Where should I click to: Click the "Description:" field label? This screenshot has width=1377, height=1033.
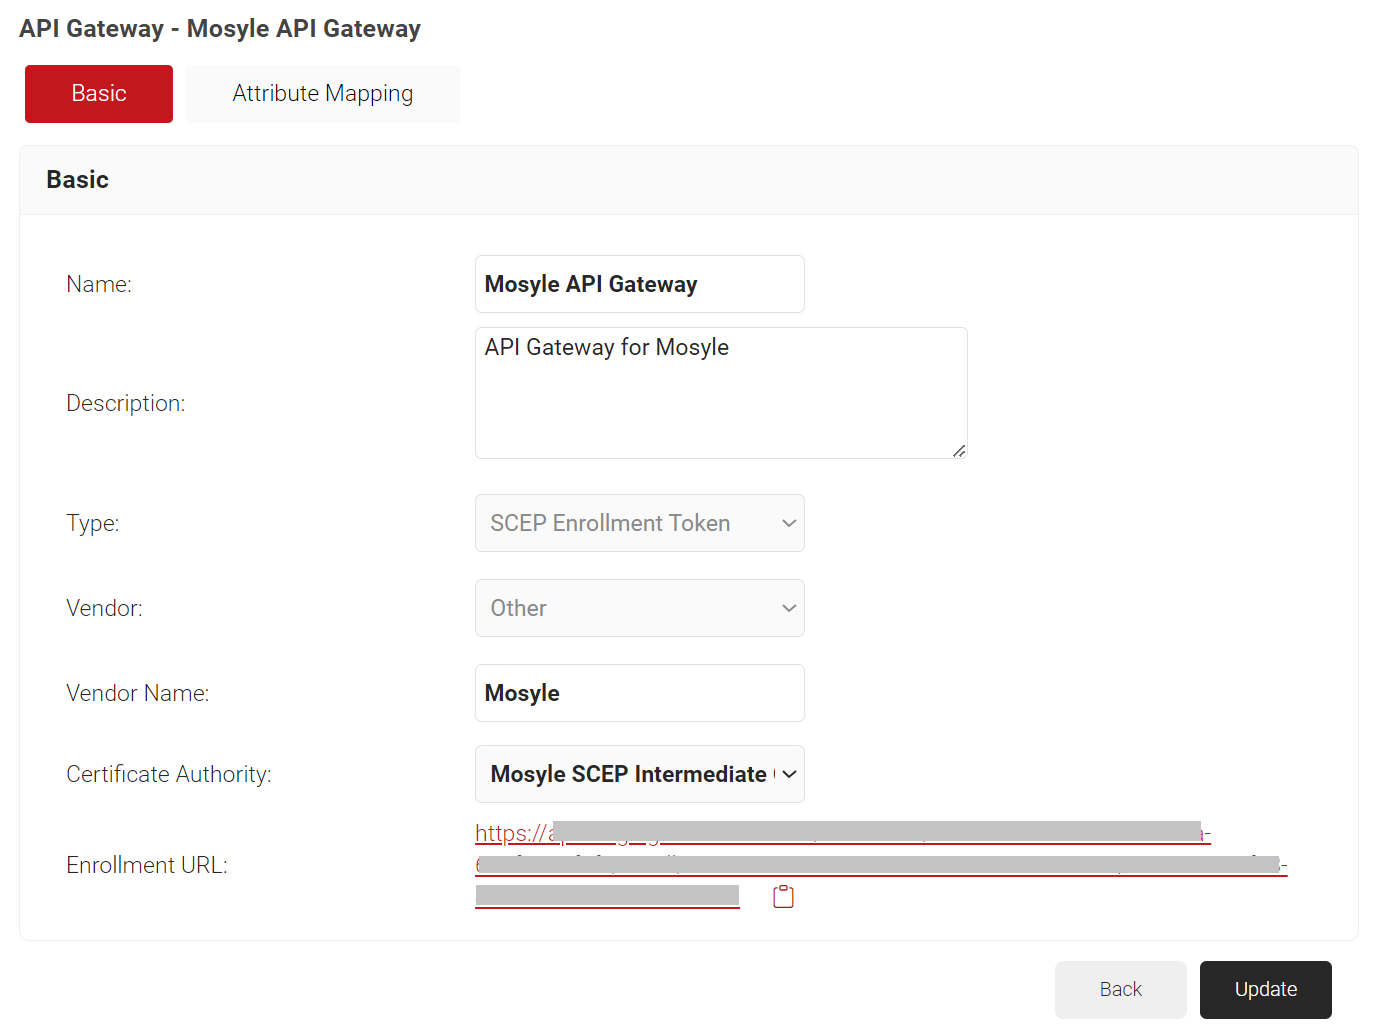tap(126, 403)
